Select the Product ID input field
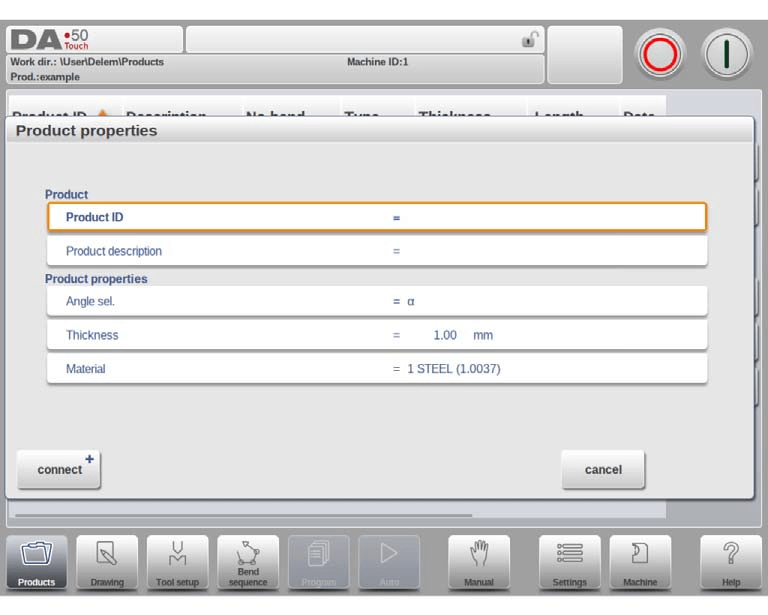This screenshot has height=615, width=768. 377,217
